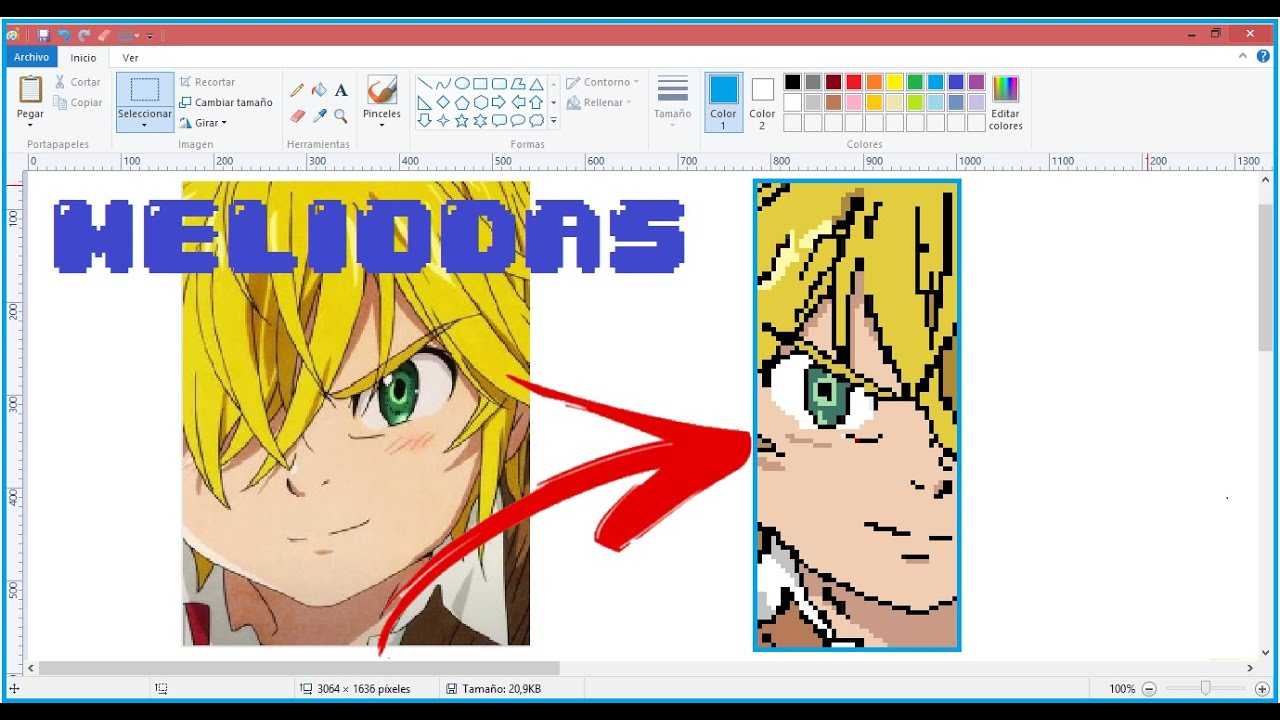The width and height of the screenshot is (1280, 720).
Task: Select the Color picker eyedropper tool
Action: [319, 116]
